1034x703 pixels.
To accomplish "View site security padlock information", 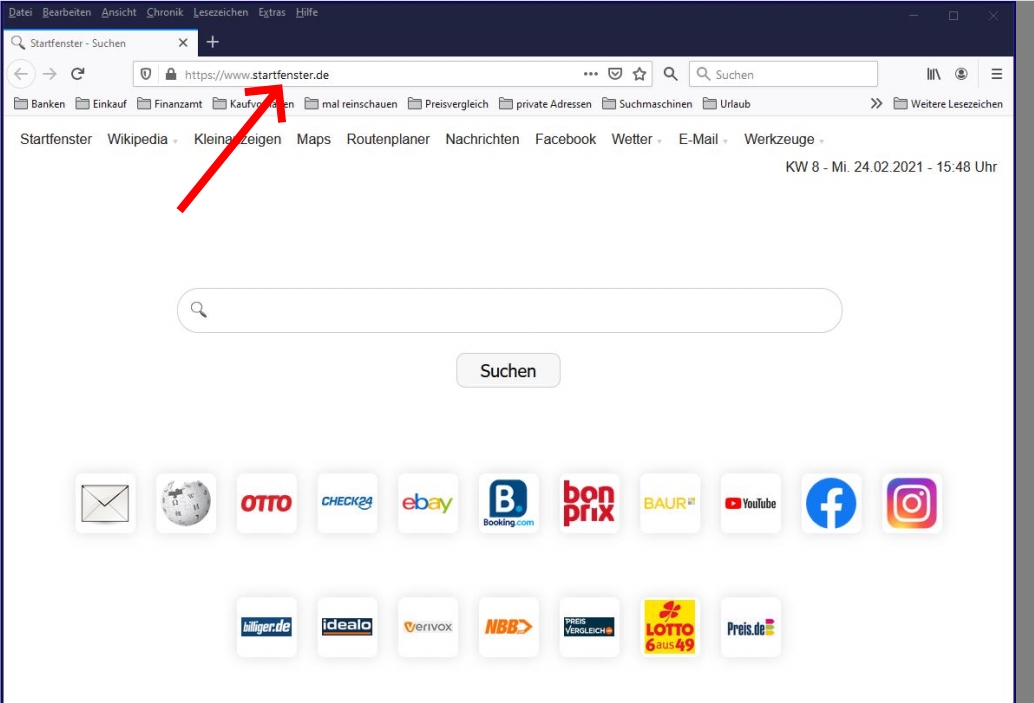I will [x=171, y=74].
